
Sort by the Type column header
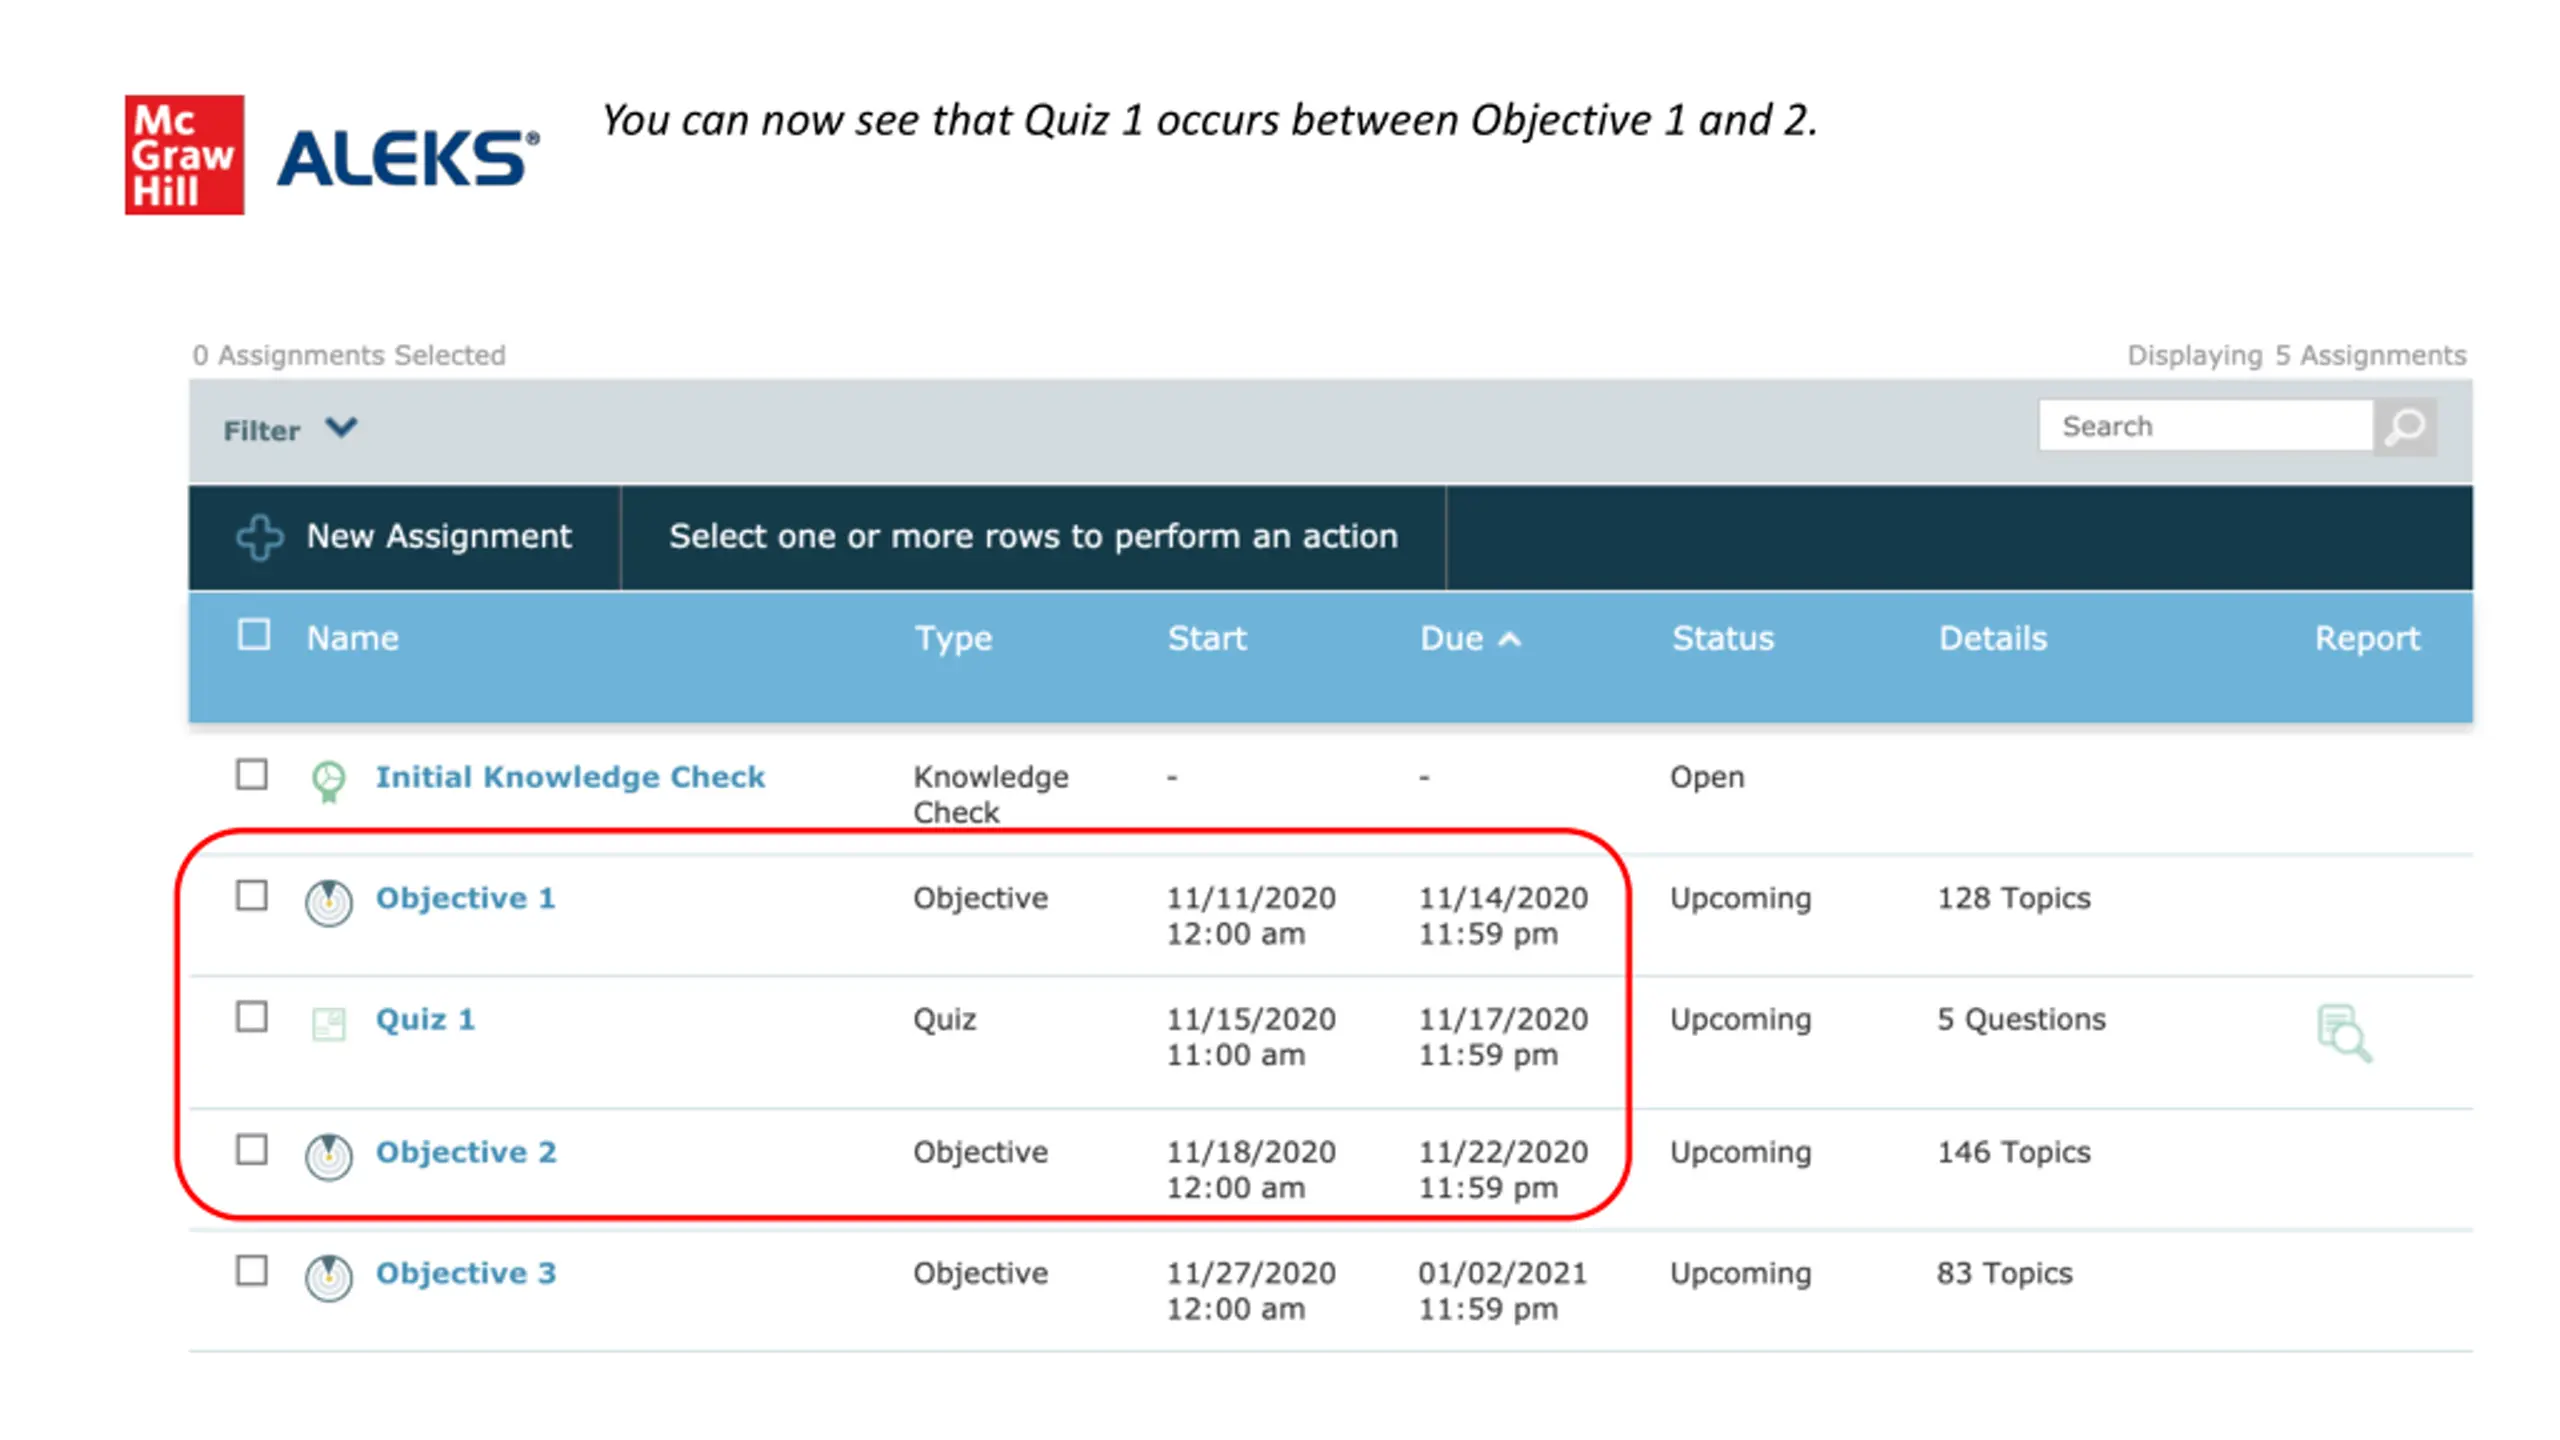click(953, 638)
